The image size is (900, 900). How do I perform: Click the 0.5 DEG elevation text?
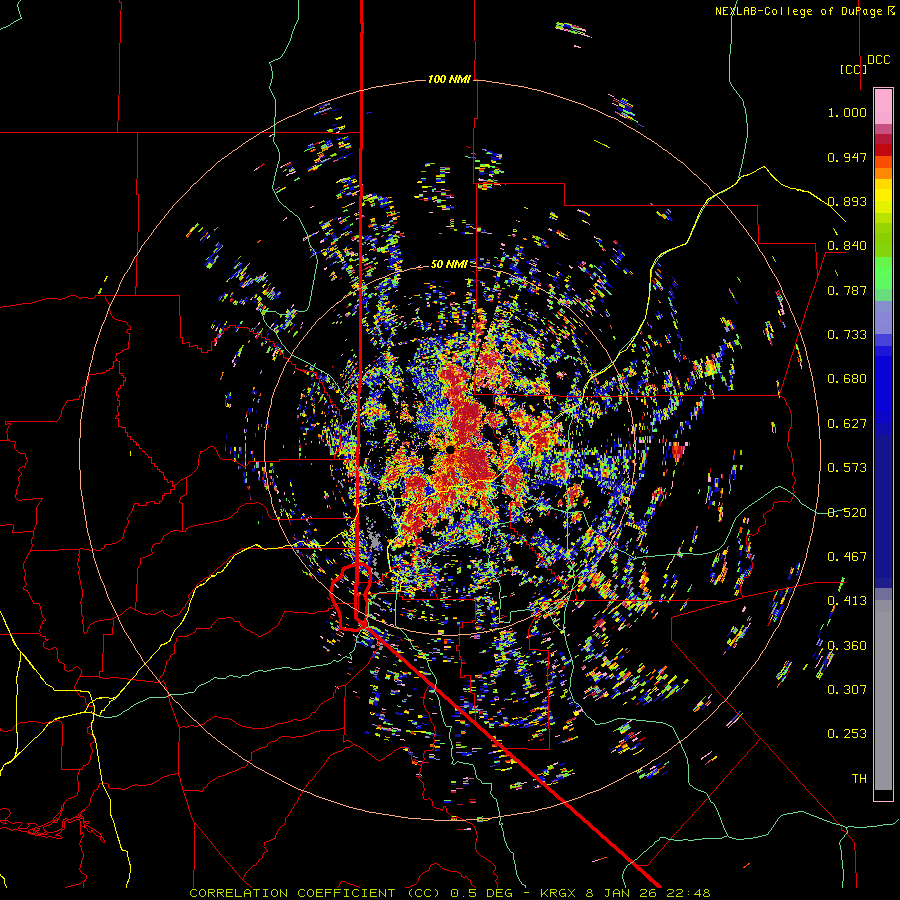[484, 893]
